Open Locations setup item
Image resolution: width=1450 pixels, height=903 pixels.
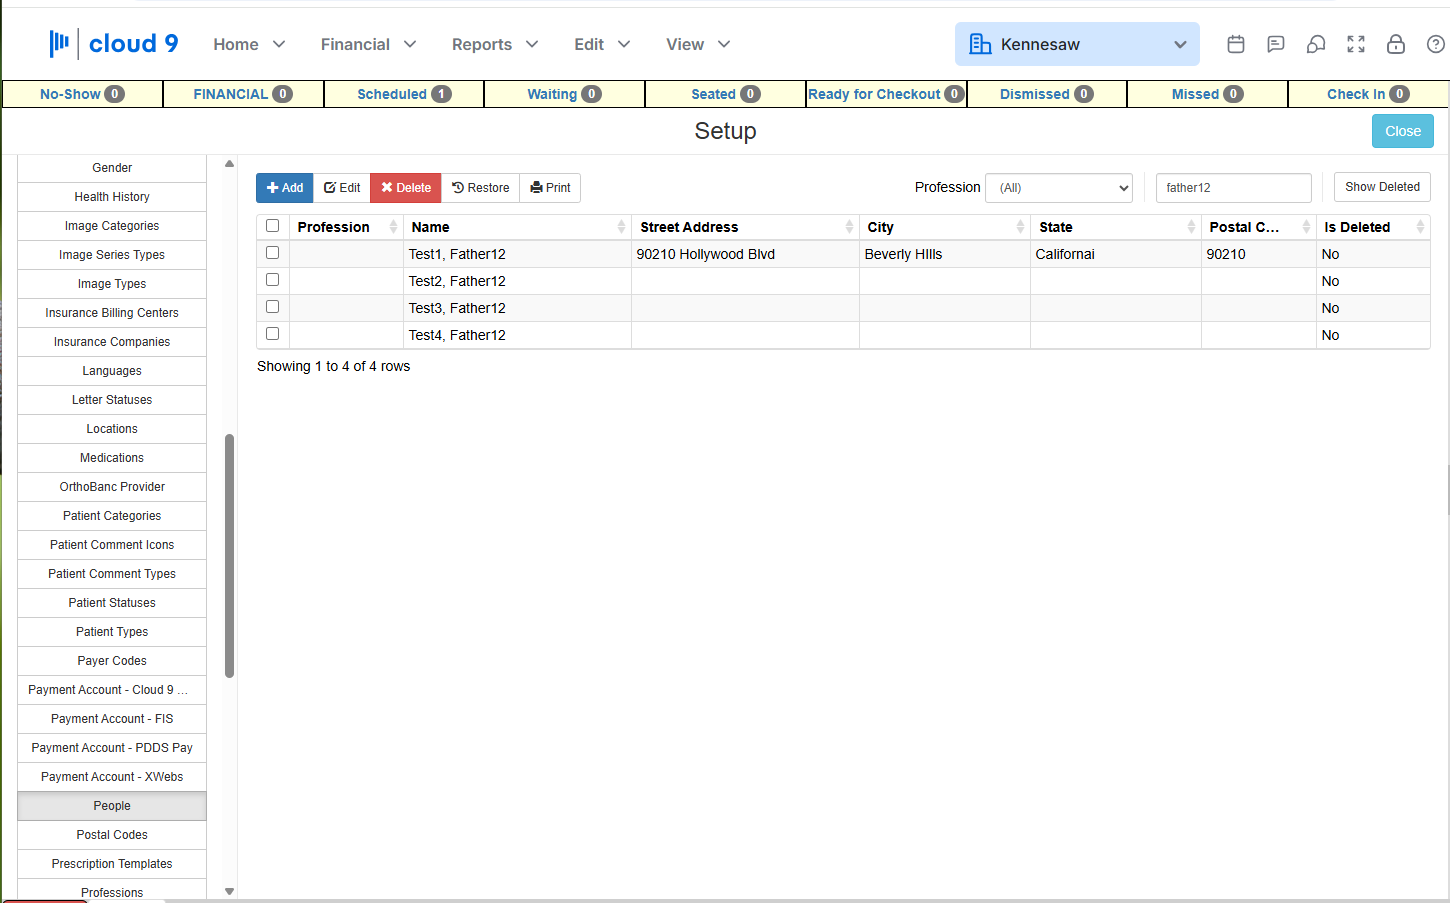pyautogui.click(x=112, y=429)
